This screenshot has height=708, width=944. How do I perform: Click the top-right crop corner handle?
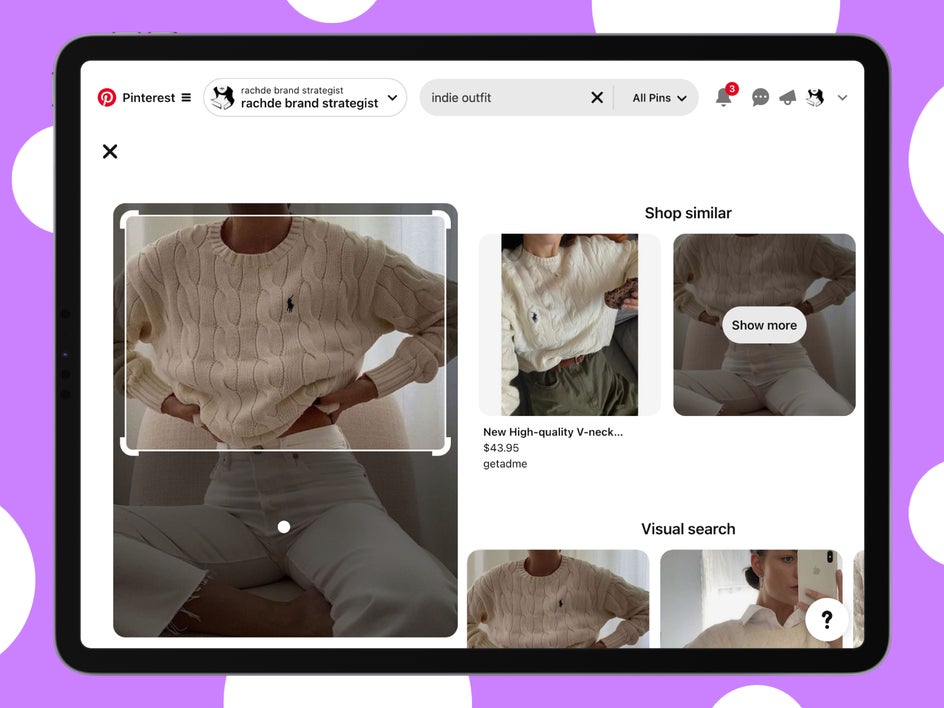(x=442, y=219)
